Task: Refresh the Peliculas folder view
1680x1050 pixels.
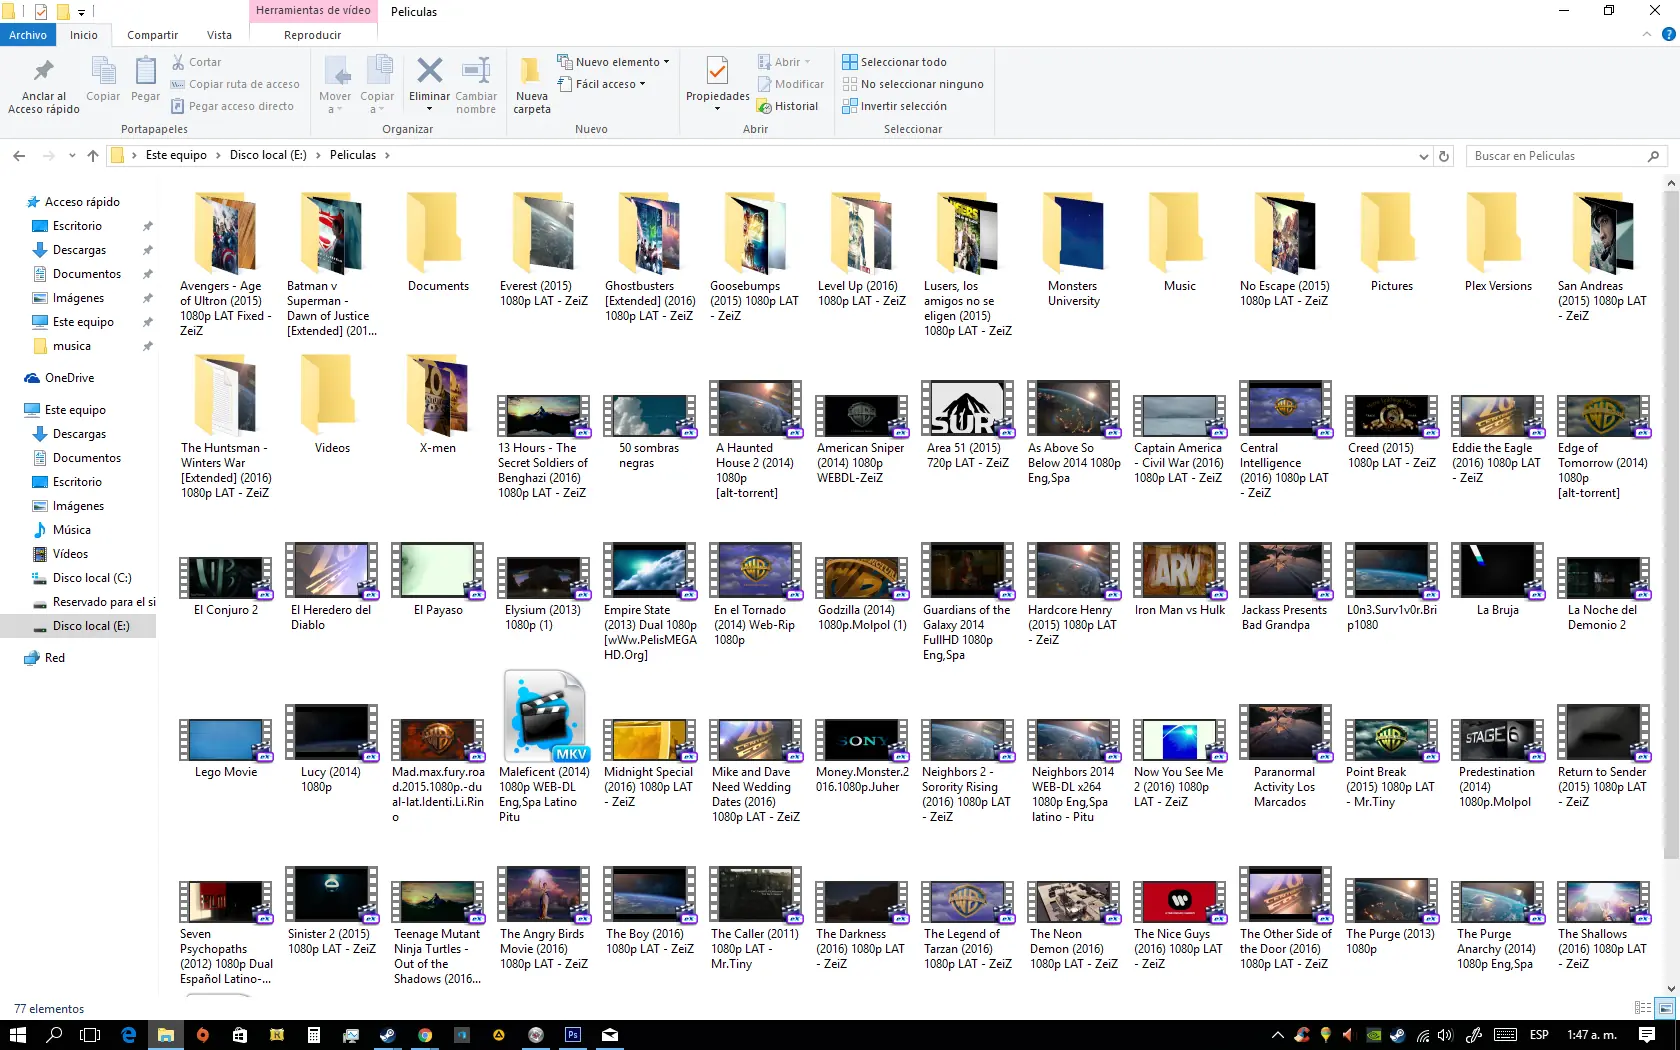Action: [1444, 156]
